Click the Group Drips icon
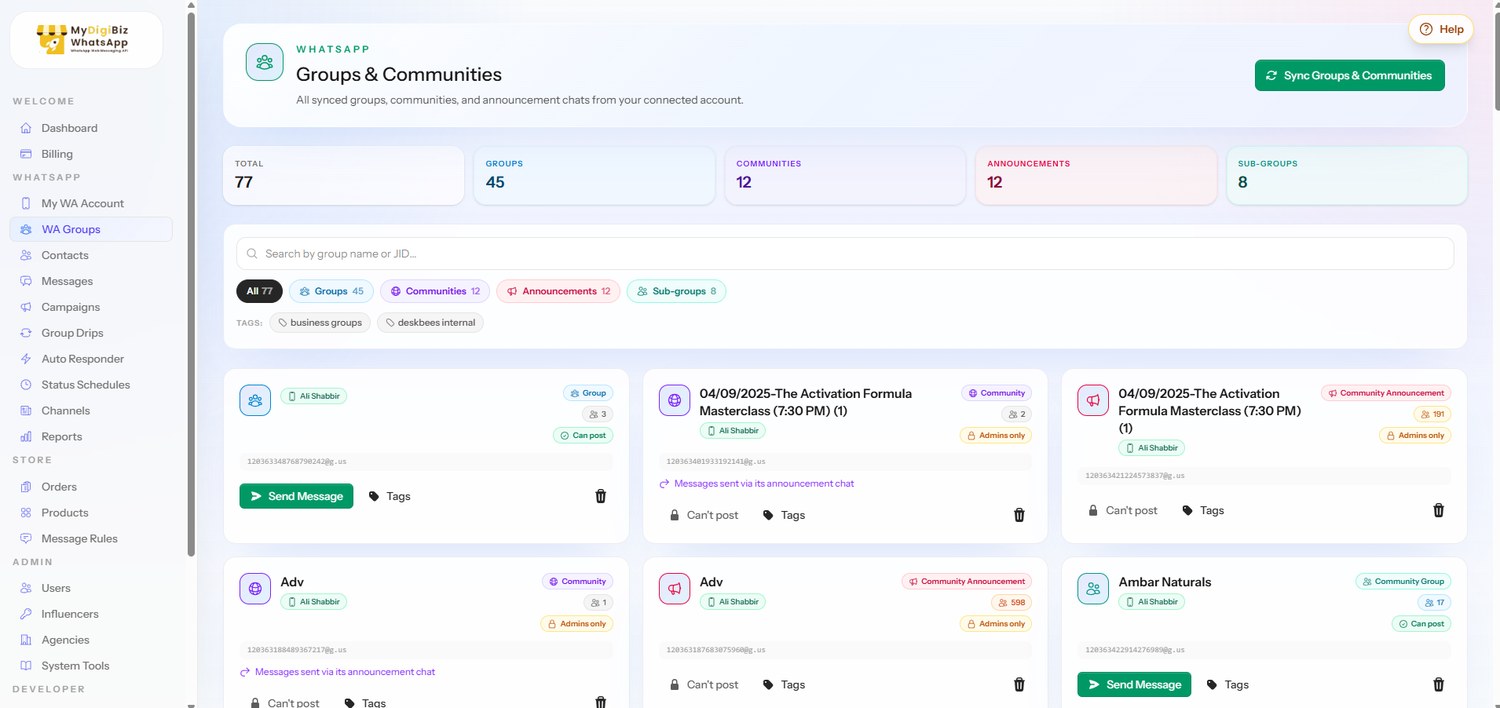This screenshot has width=1500, height=708. [26, 333]
